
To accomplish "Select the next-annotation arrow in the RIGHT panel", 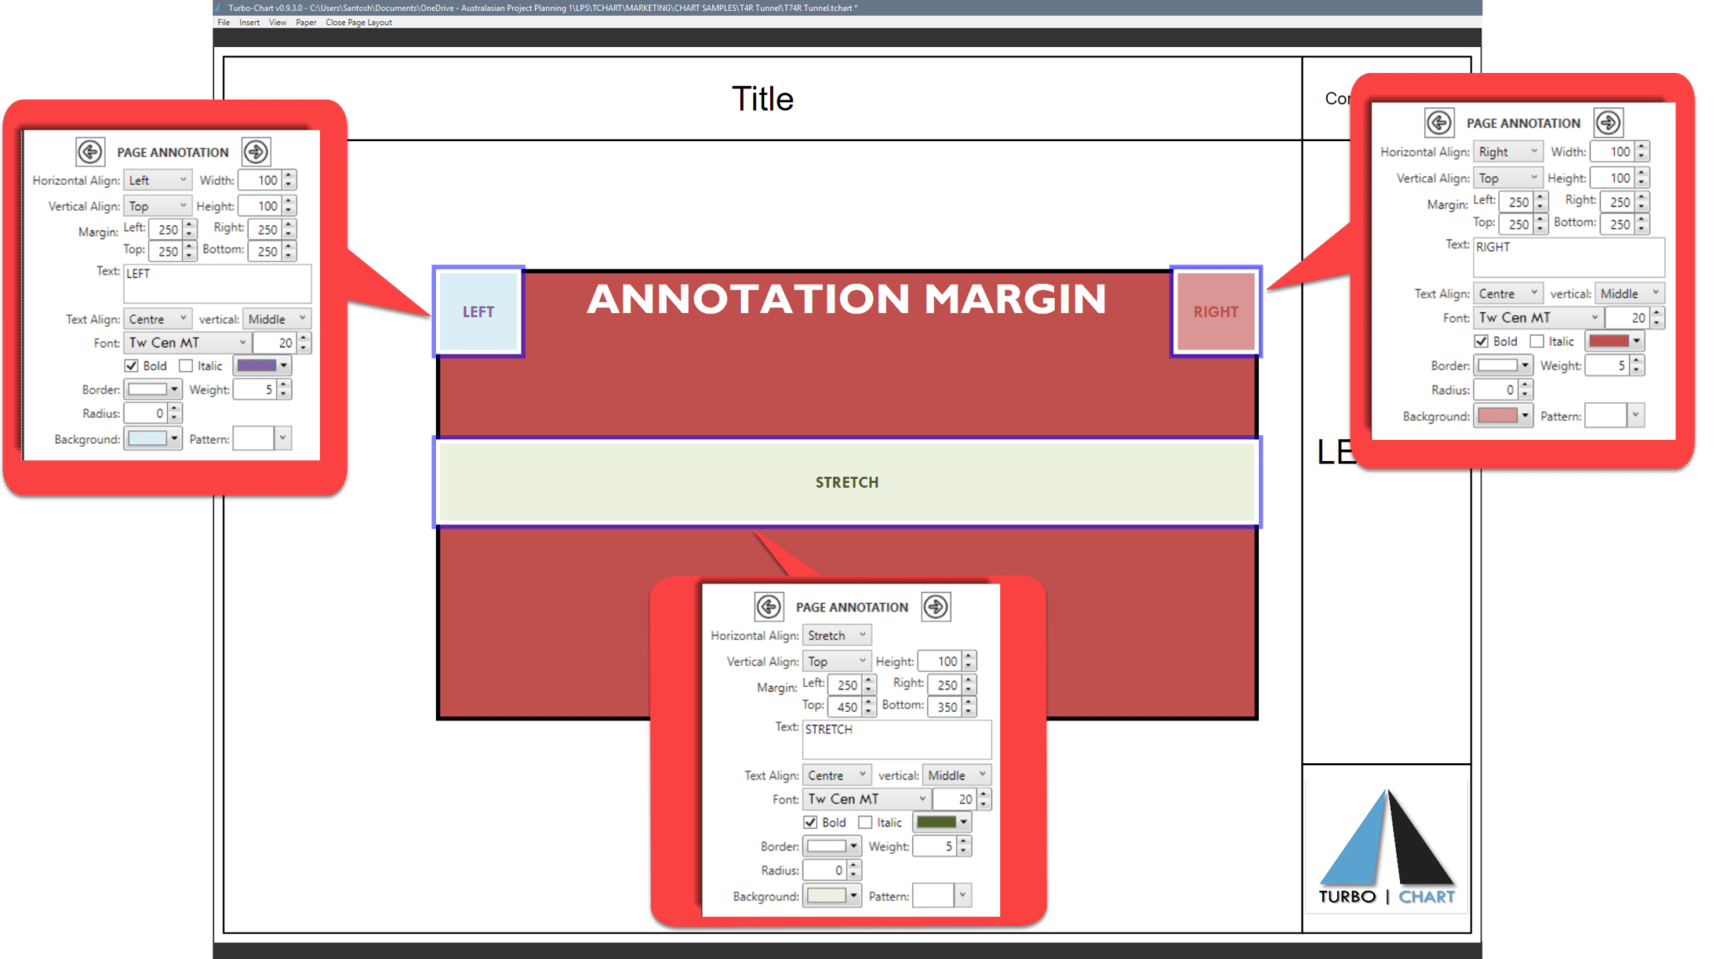I will [1610, 123].
